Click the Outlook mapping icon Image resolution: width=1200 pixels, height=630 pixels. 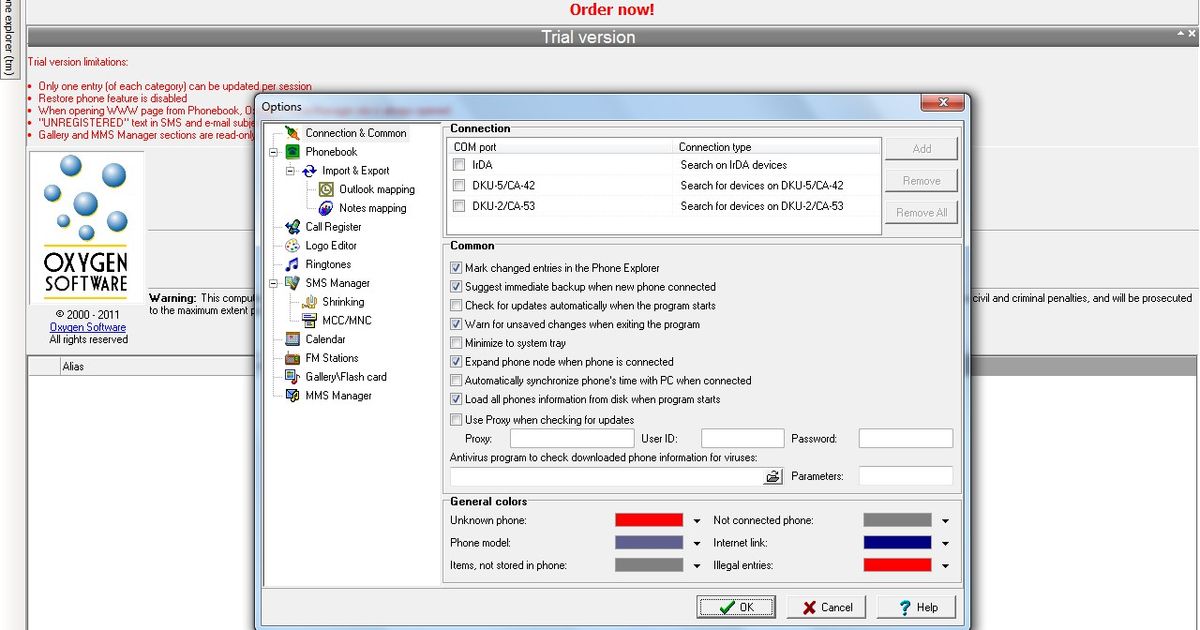tap(326, 189)
